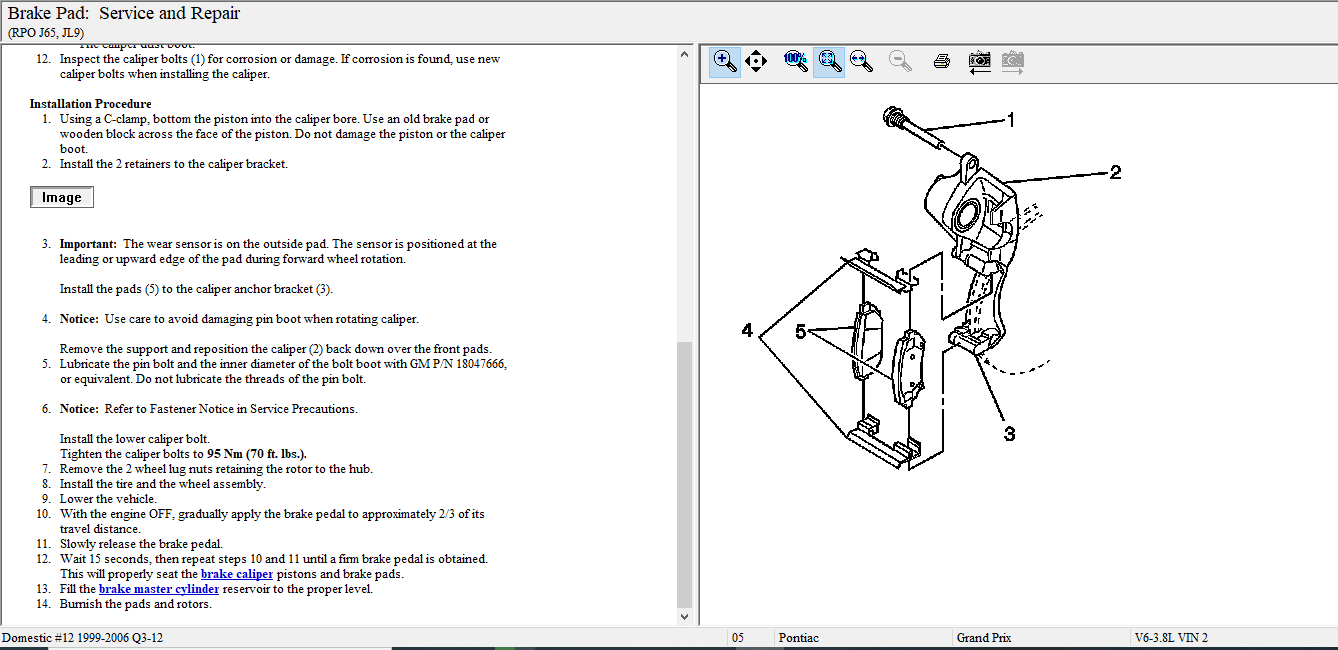Print the brake caliper diagram
1338x650 pixels.
pyautogui.click(x=941, y=62)
